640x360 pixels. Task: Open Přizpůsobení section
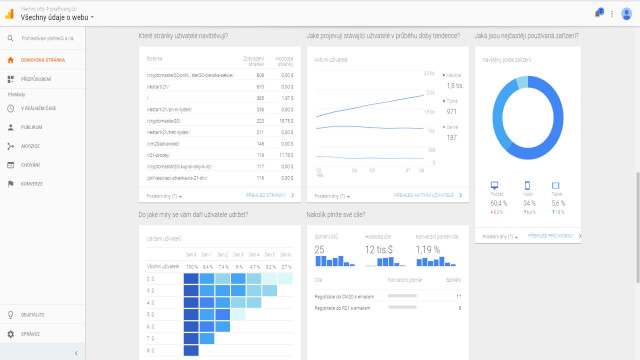(42, 79)
